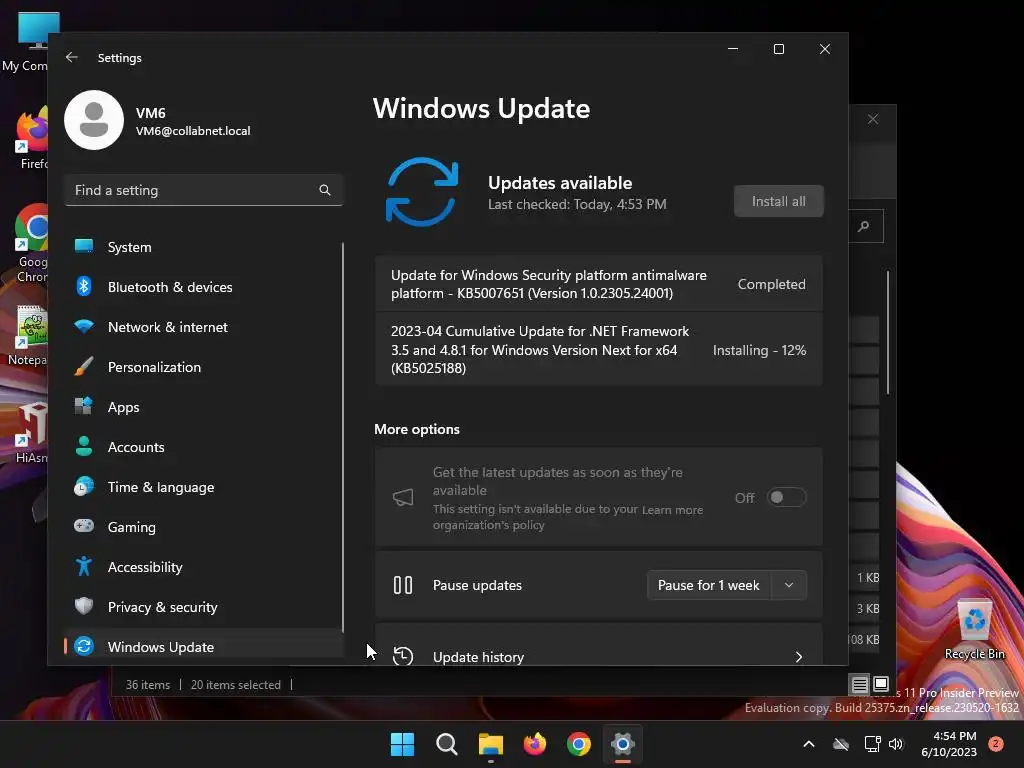Click the Find a setting search field

click(204, 190)
